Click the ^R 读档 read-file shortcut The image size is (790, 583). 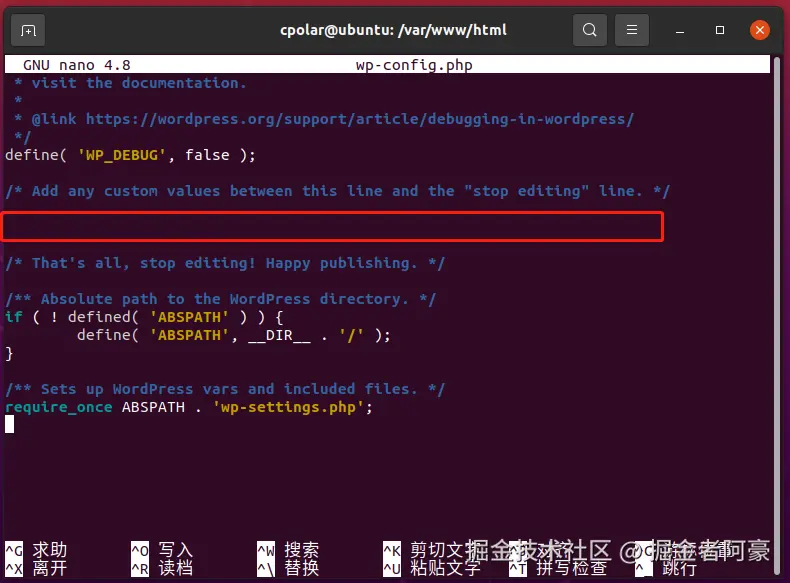pos(162,568)
